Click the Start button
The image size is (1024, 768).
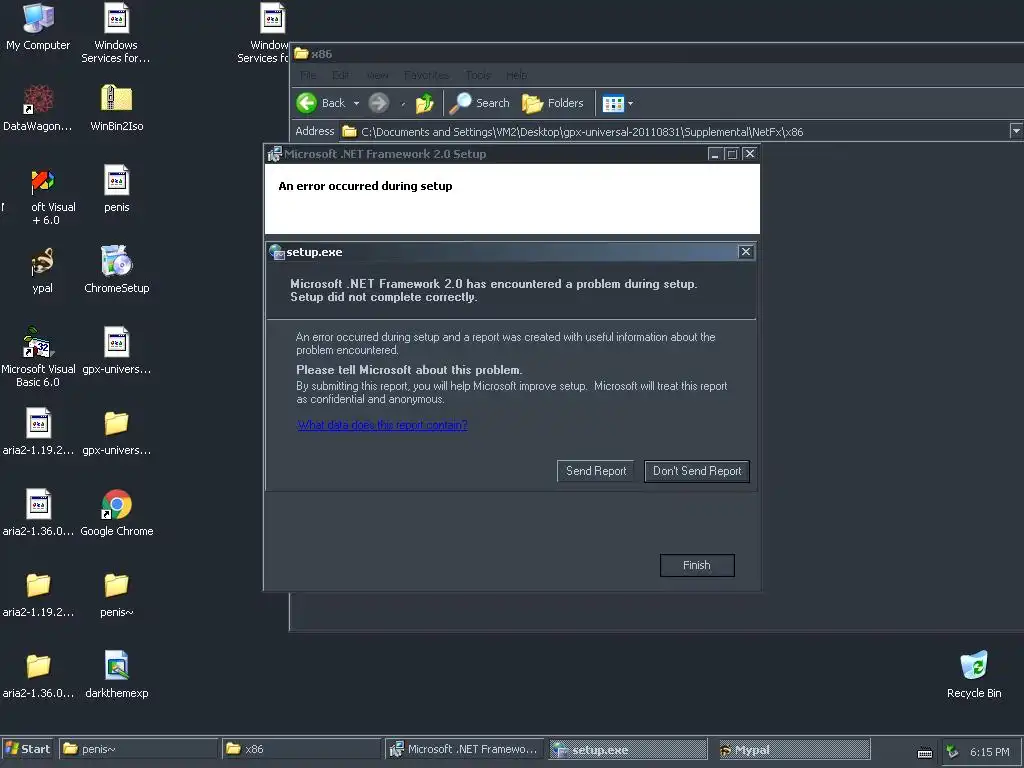pos(27,749)
